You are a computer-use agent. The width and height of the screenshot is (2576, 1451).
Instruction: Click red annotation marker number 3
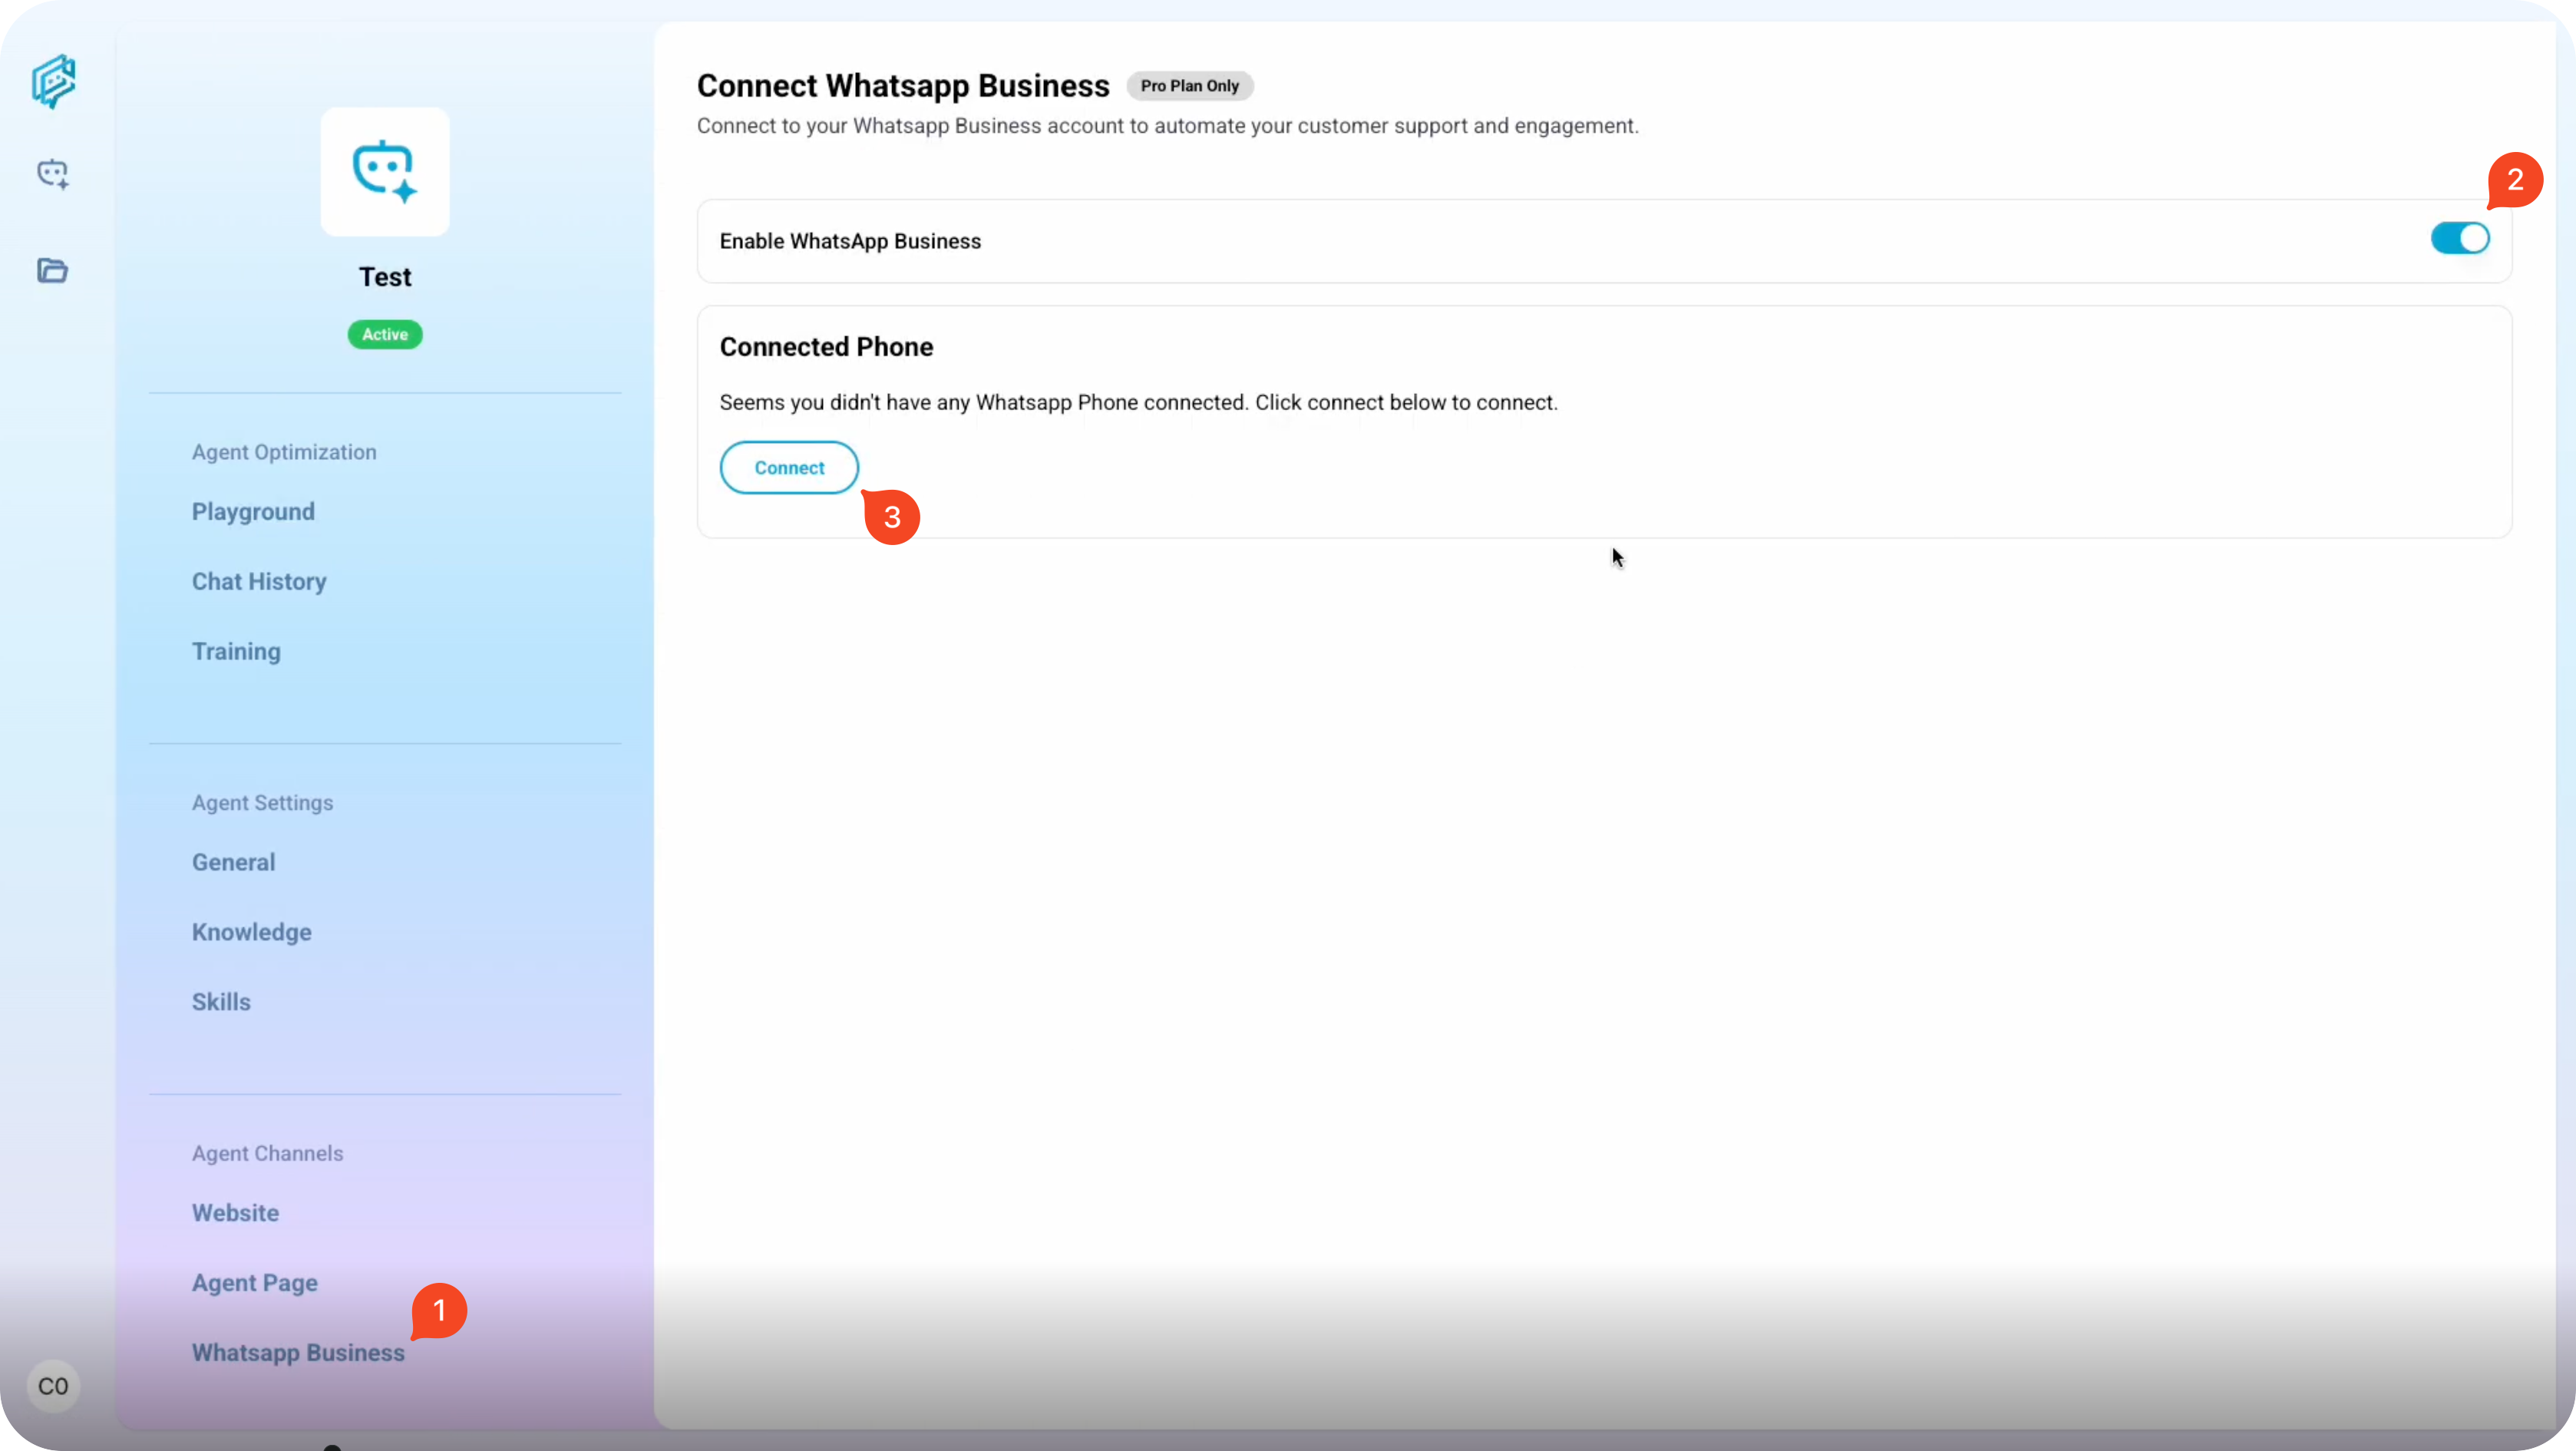tap(892, 517)
